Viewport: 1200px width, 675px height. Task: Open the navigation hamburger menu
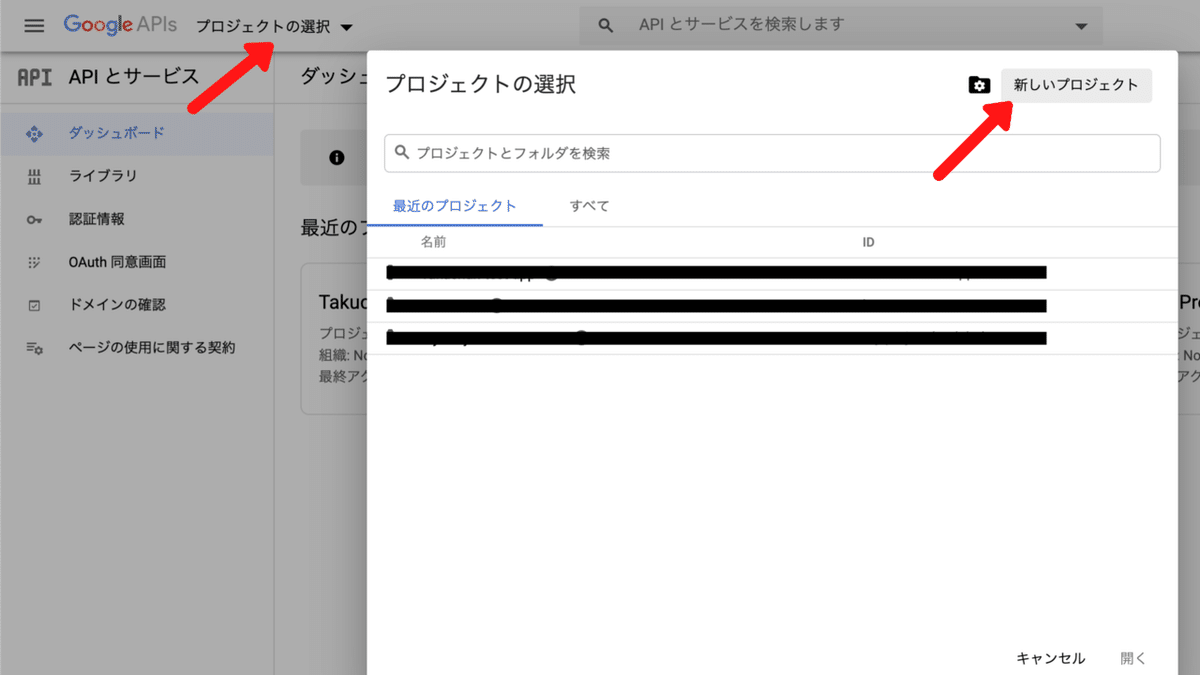pyautogui.click(x=33, y=25)
